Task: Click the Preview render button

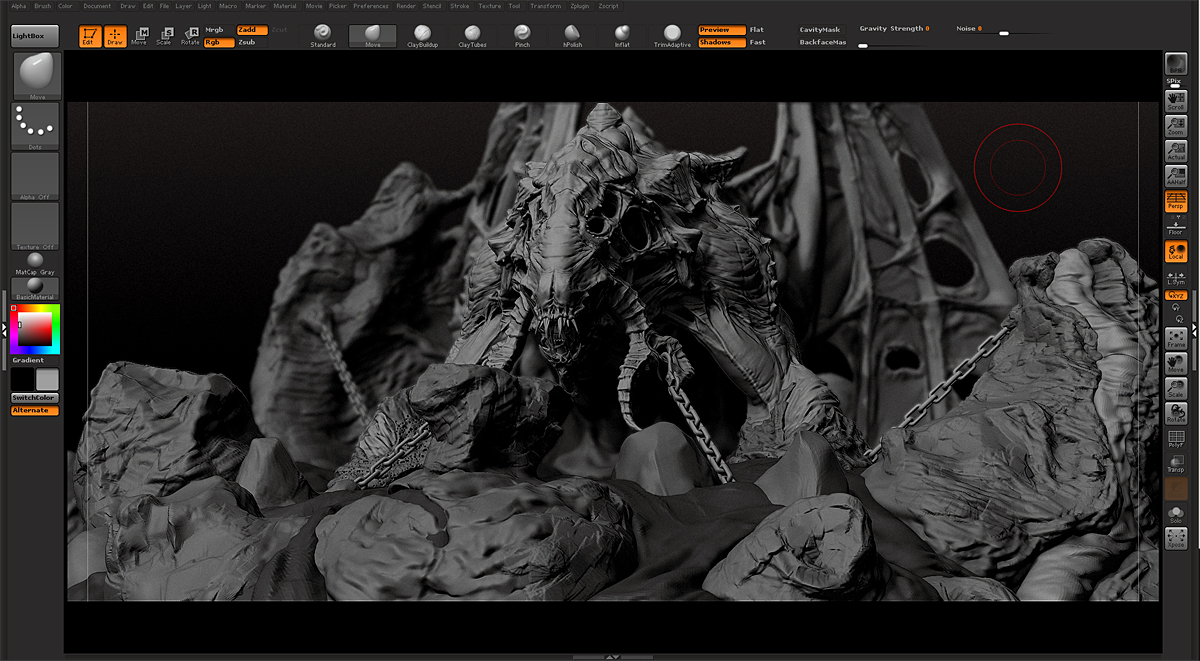Action: (x=721, y=30)
